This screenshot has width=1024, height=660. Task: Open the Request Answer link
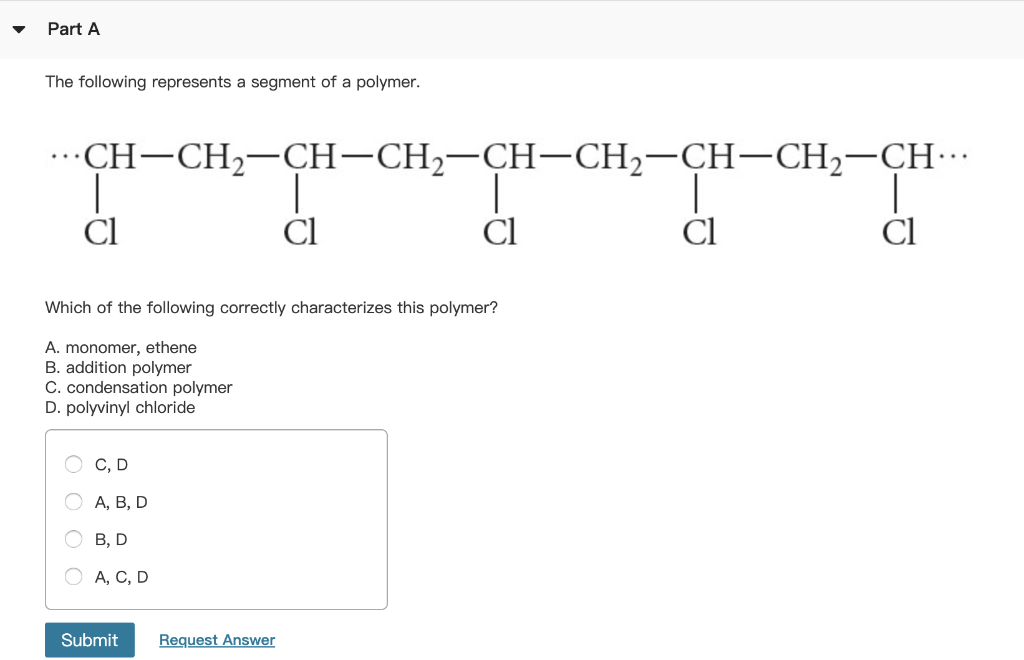coord(216,639)
